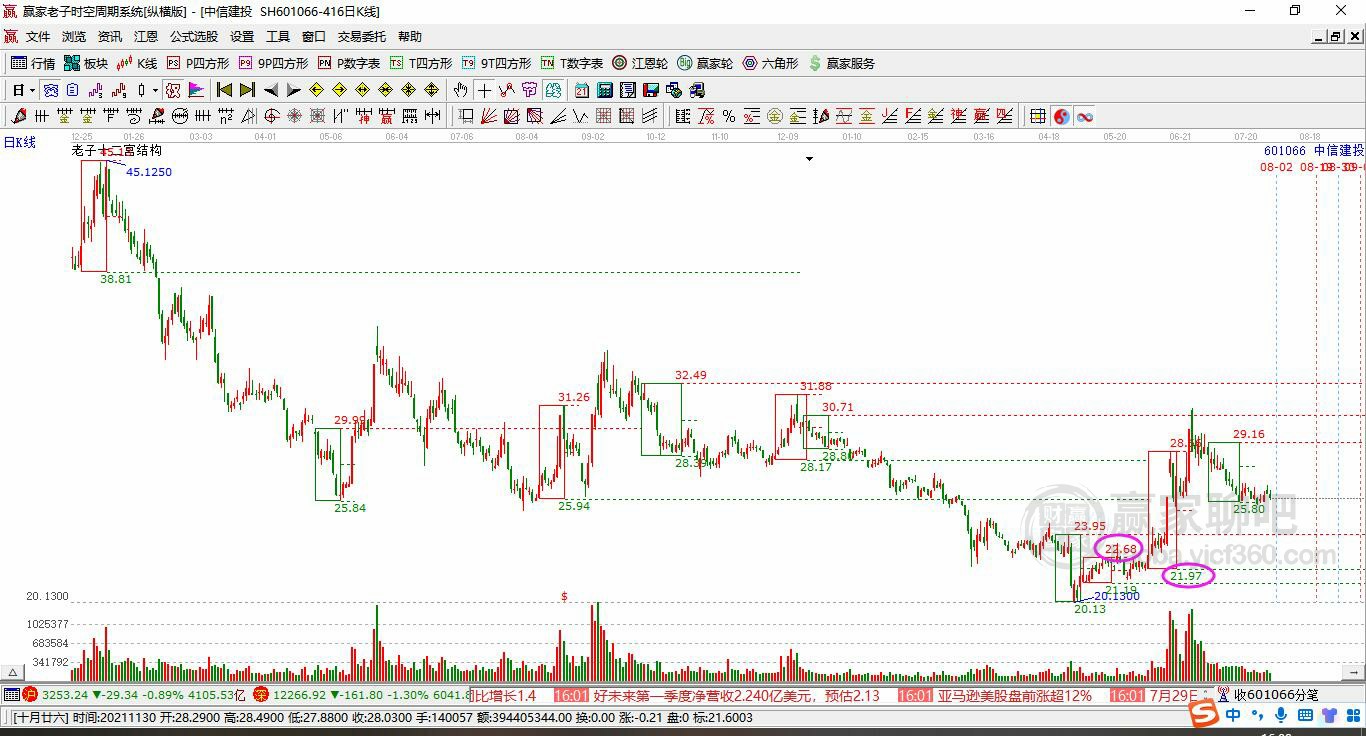Click the 收601066分笔 status entry
Viewport: 1366px width, 736px height.
tap(1276, 695)
